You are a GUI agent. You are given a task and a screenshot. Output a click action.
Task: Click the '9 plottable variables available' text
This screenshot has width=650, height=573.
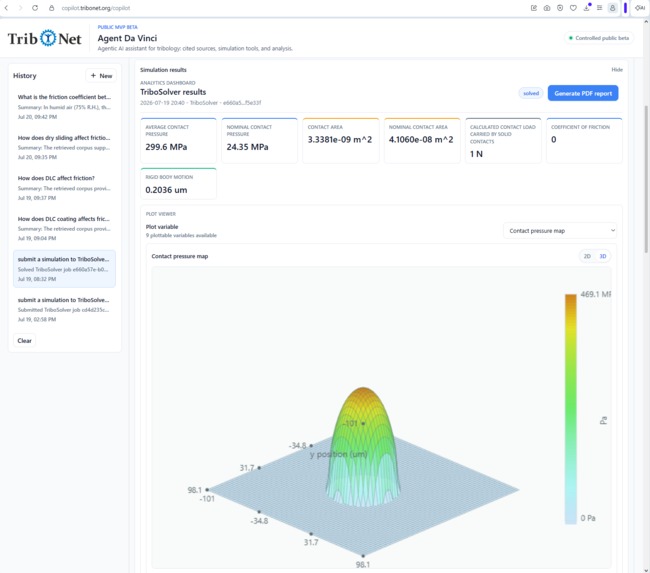pyautogui.click(x=181, y=236)
